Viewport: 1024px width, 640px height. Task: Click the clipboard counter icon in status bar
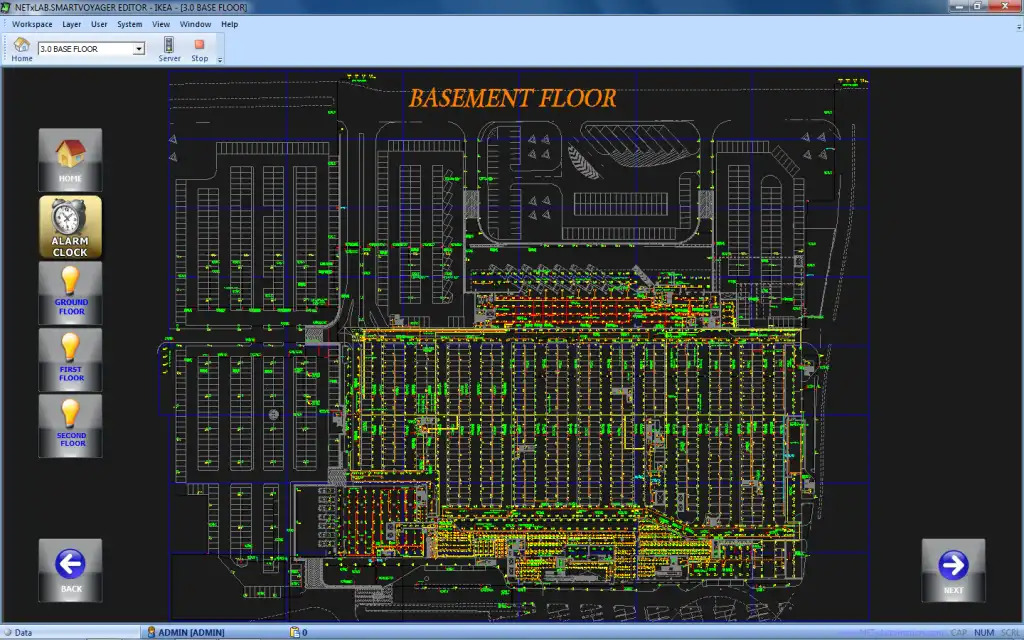point(294,632)
